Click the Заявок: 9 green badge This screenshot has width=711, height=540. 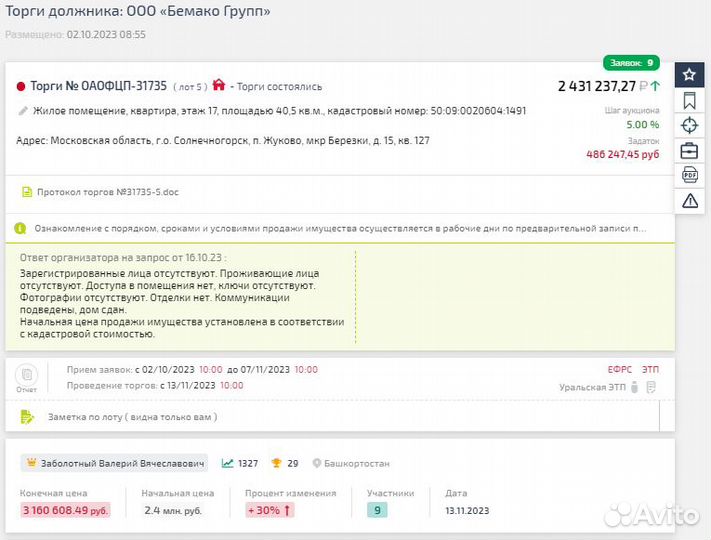point(631,62)
